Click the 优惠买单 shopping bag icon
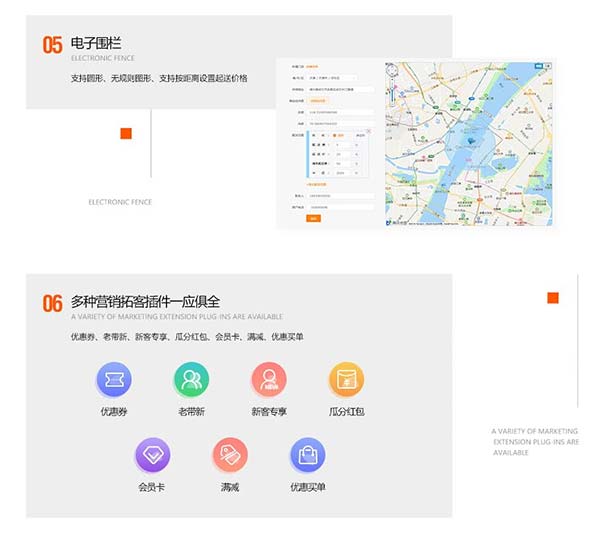The height and width of the screenshot is (535, 600). point(307,455)
